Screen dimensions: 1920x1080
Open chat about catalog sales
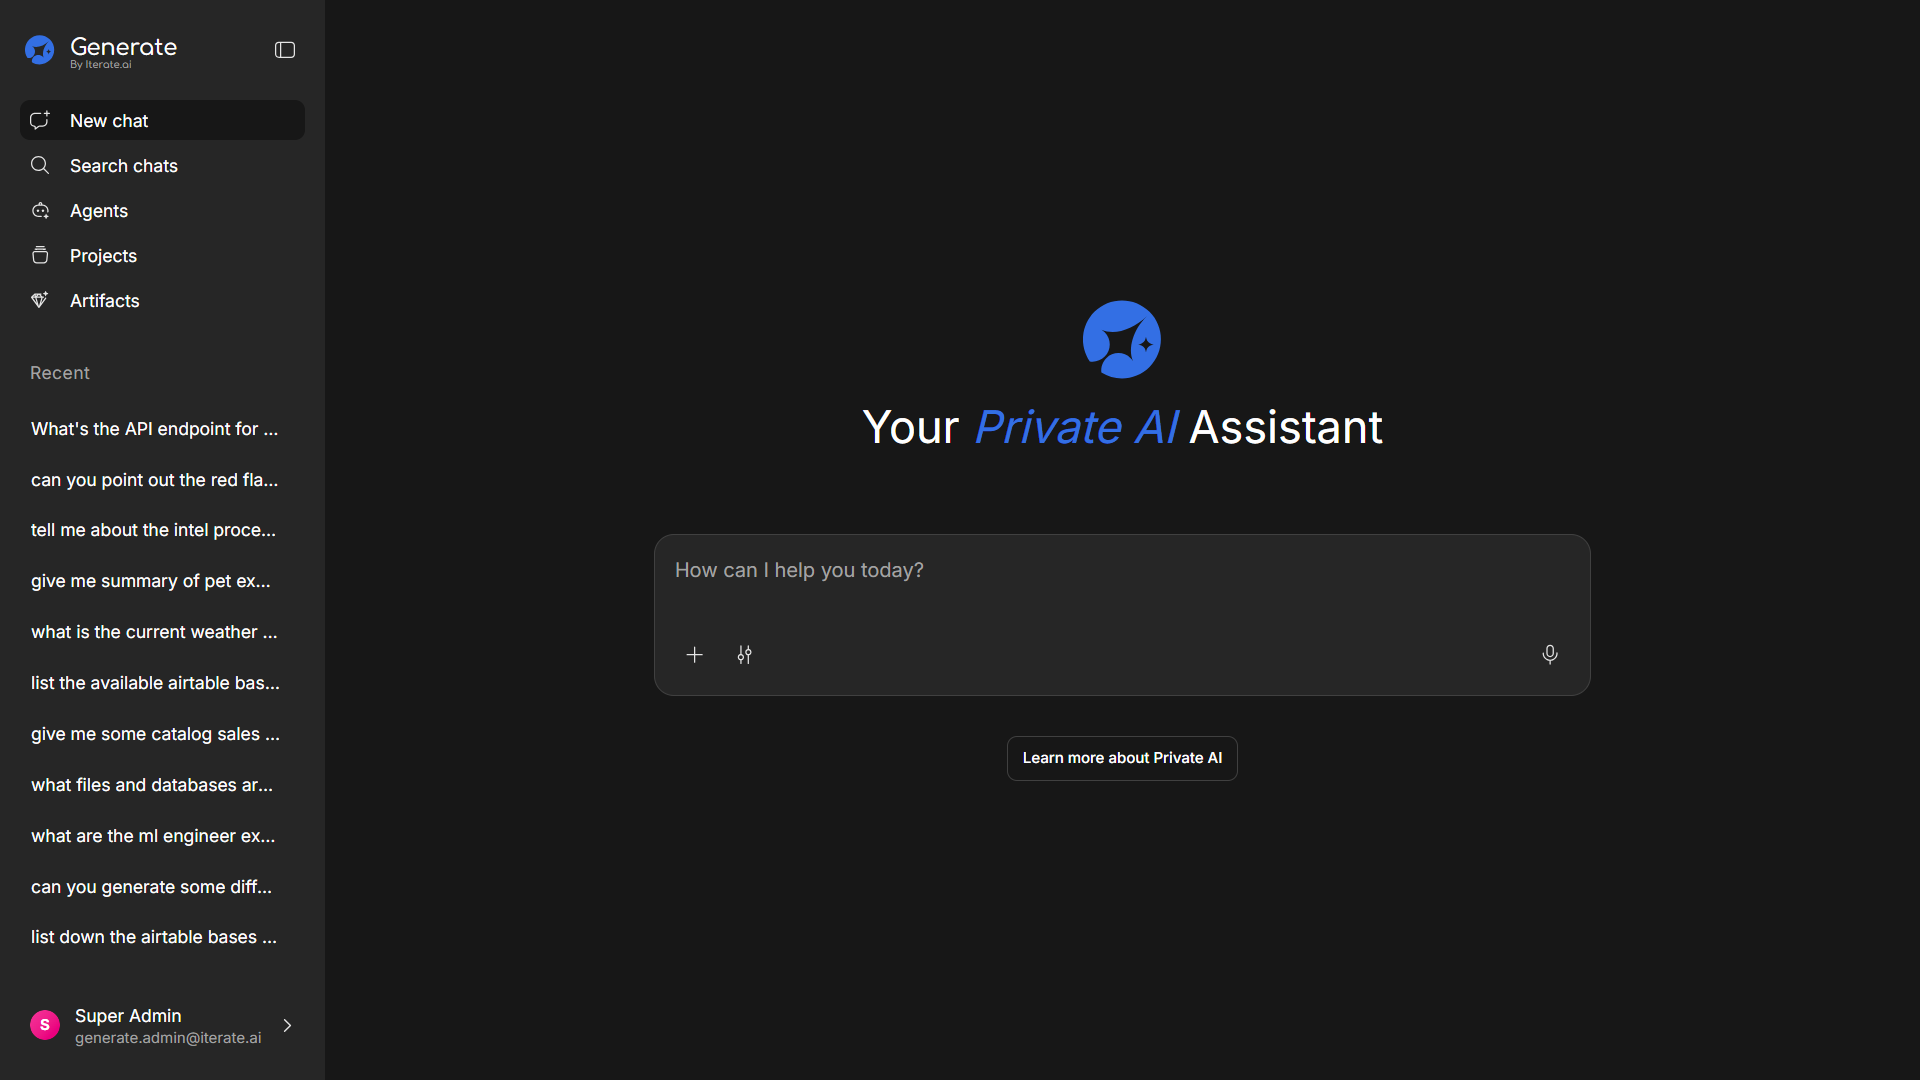click(155, 734)
